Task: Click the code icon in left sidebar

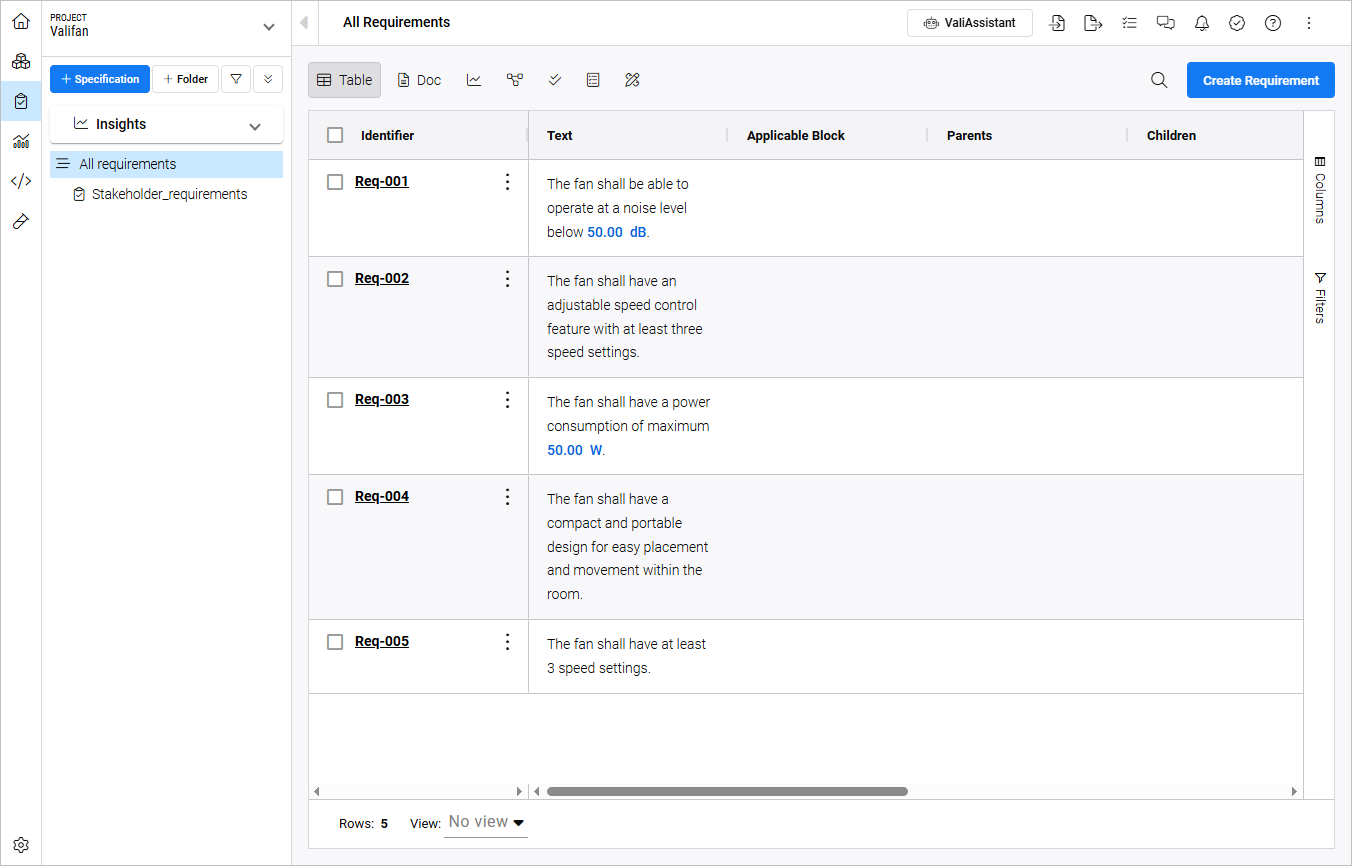Action: pyautogui.click(x=21, y=181)
